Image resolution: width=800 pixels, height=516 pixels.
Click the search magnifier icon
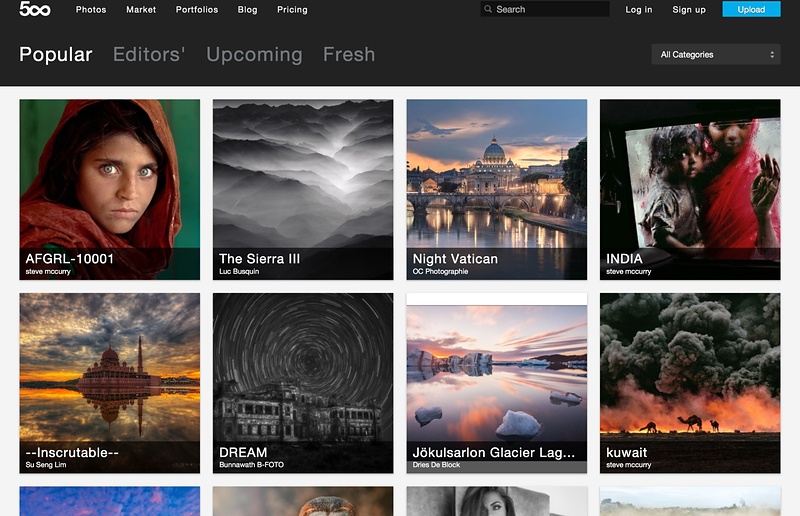click(x=488, y=9)
